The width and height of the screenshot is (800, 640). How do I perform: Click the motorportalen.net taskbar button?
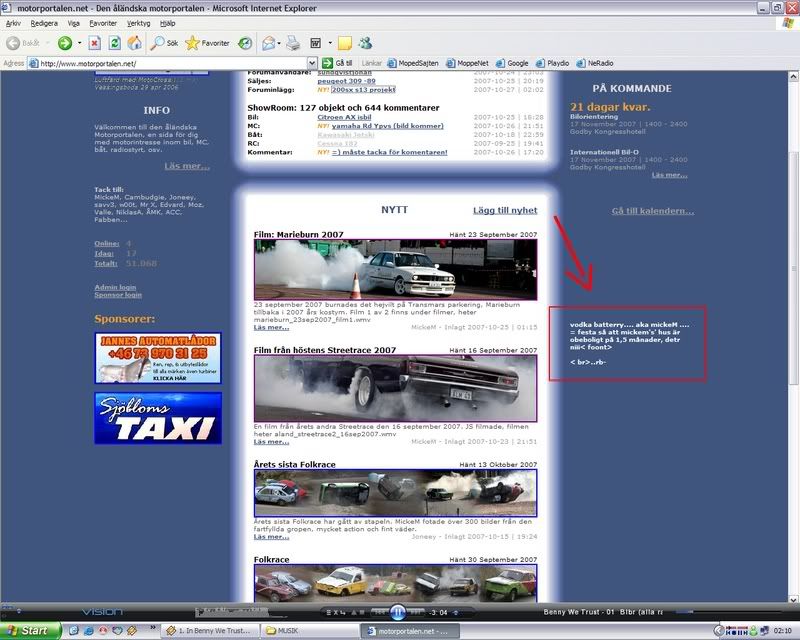(x=410, y=631)
